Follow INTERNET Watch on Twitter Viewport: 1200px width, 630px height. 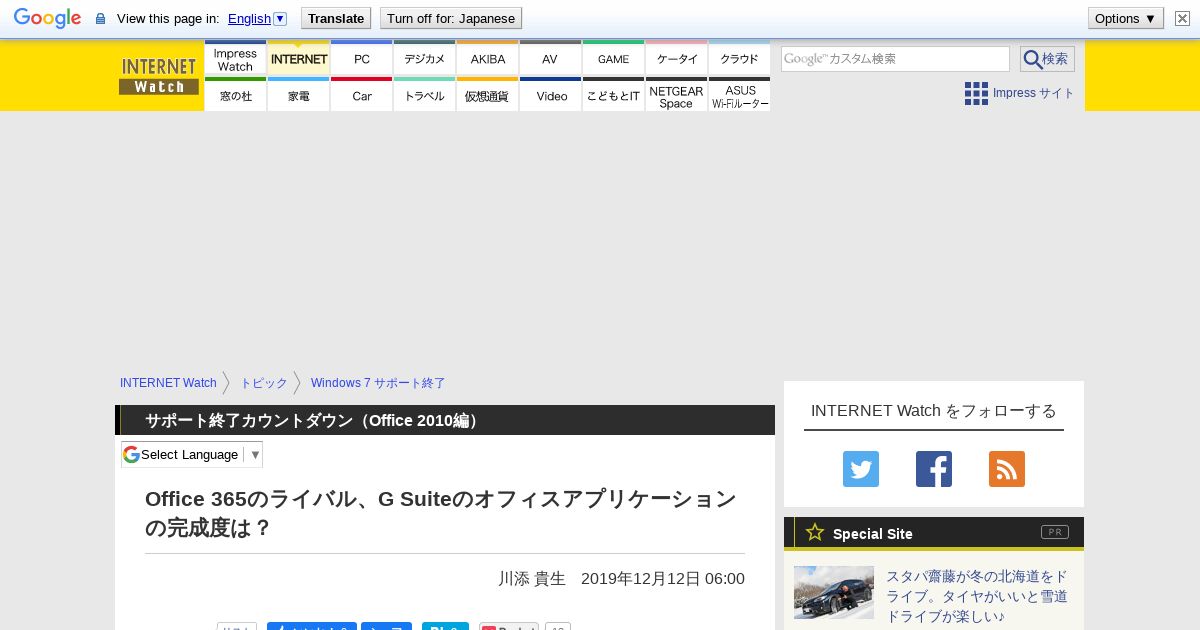[861, 469]
